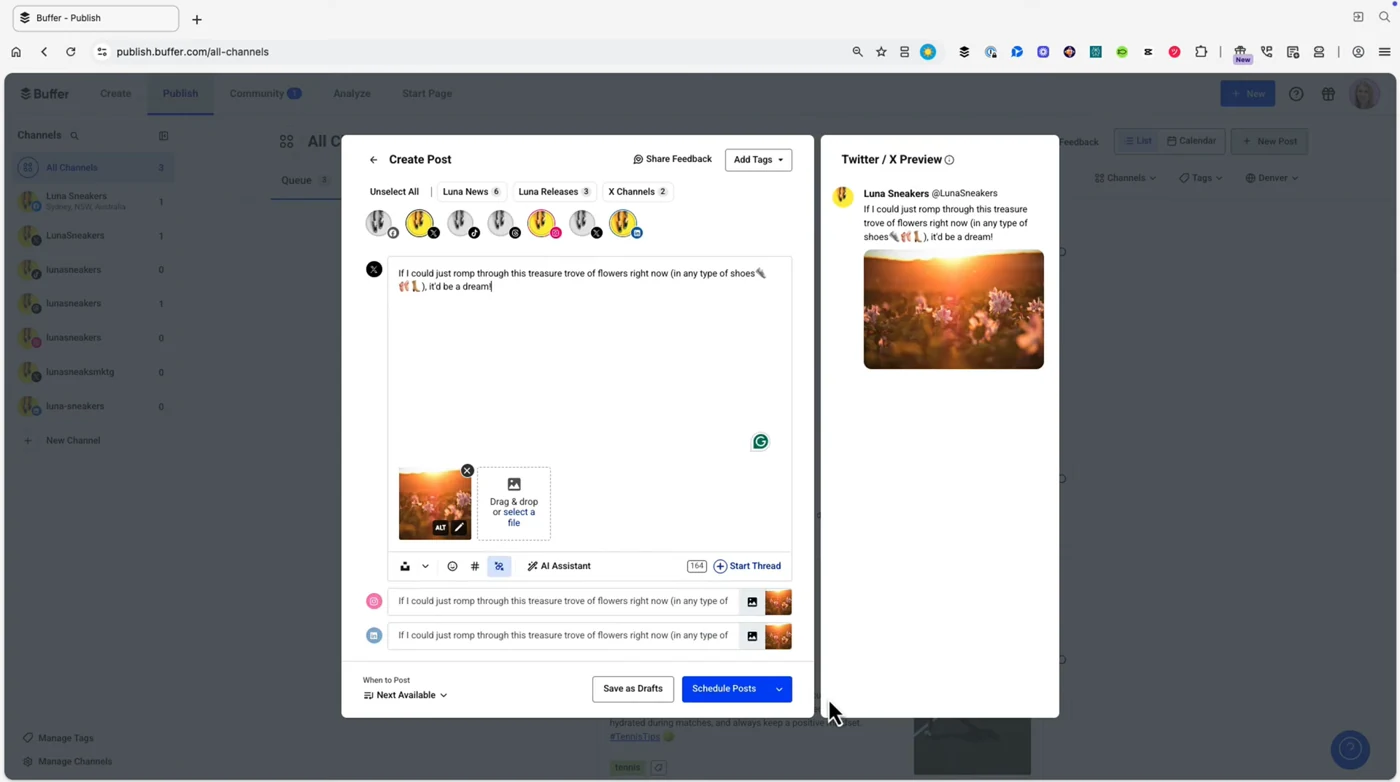The height and width of the screenshot is (782, 1400).
Task: Toggle the Facebook channel avatar
Action: point(380,223)
